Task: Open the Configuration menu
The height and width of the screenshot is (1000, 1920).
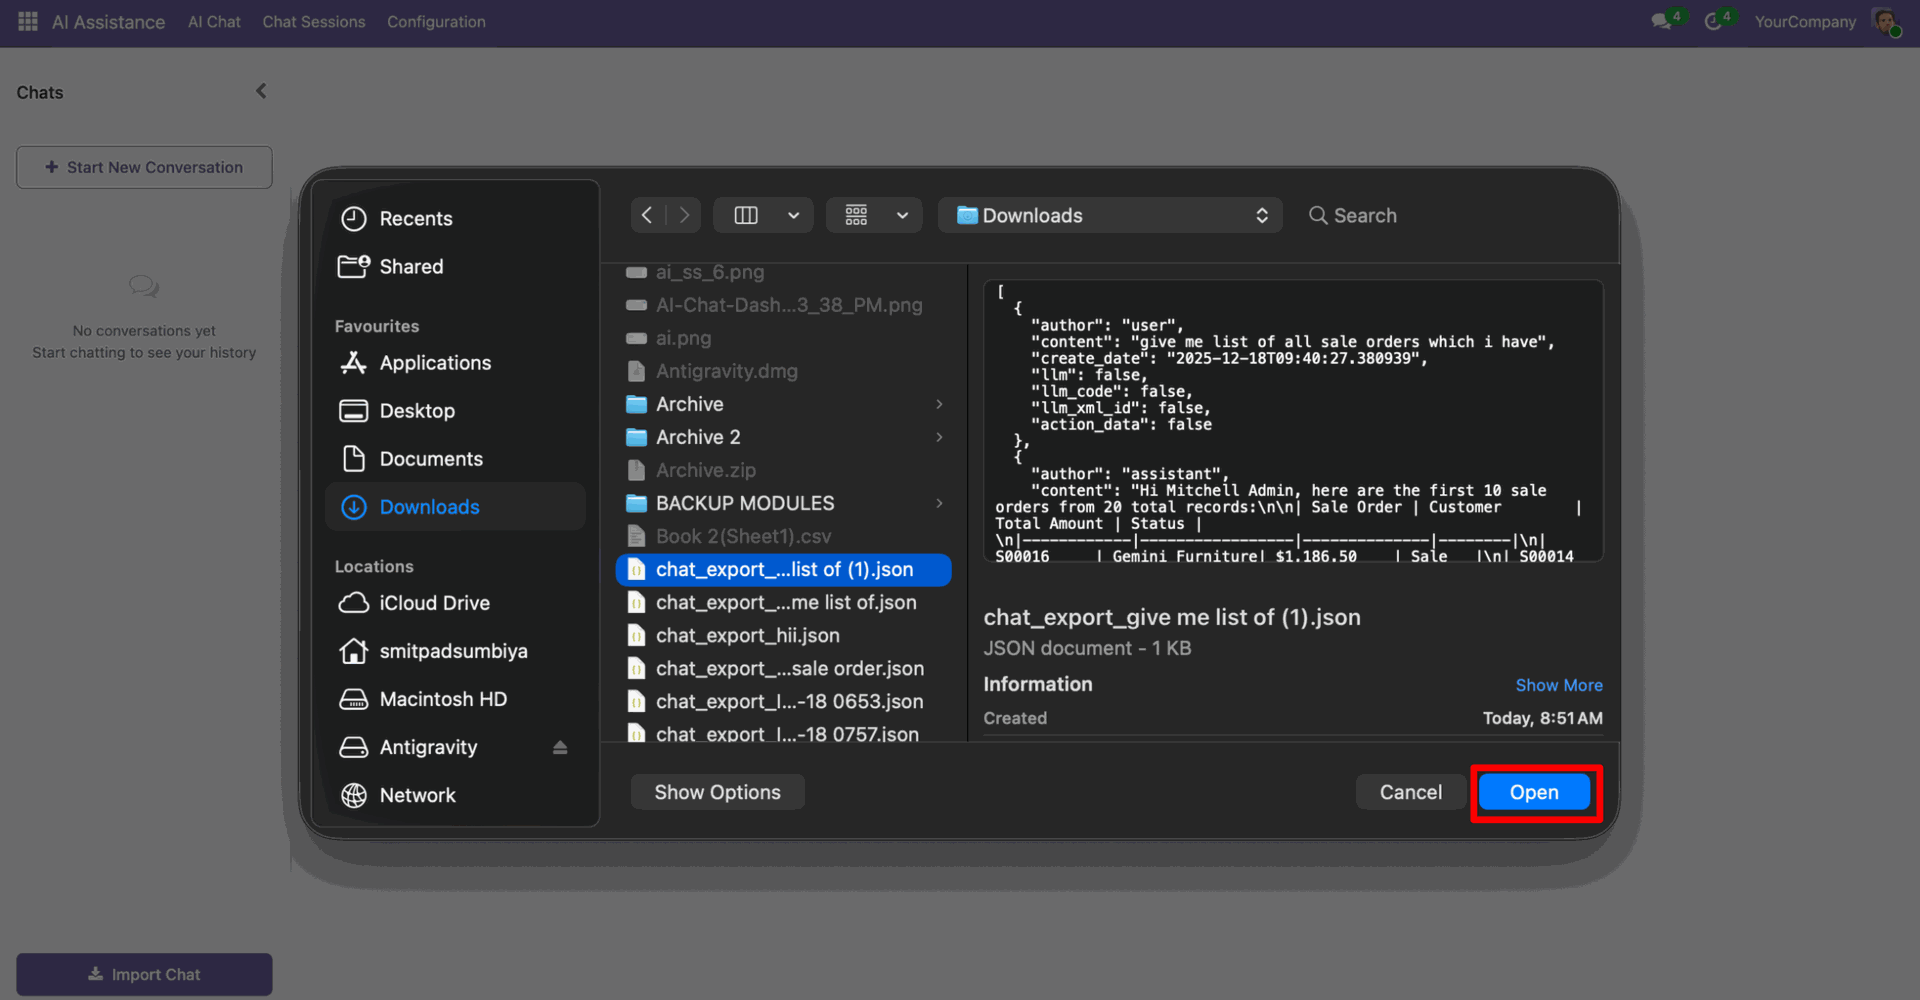Action: click(436, 21)
